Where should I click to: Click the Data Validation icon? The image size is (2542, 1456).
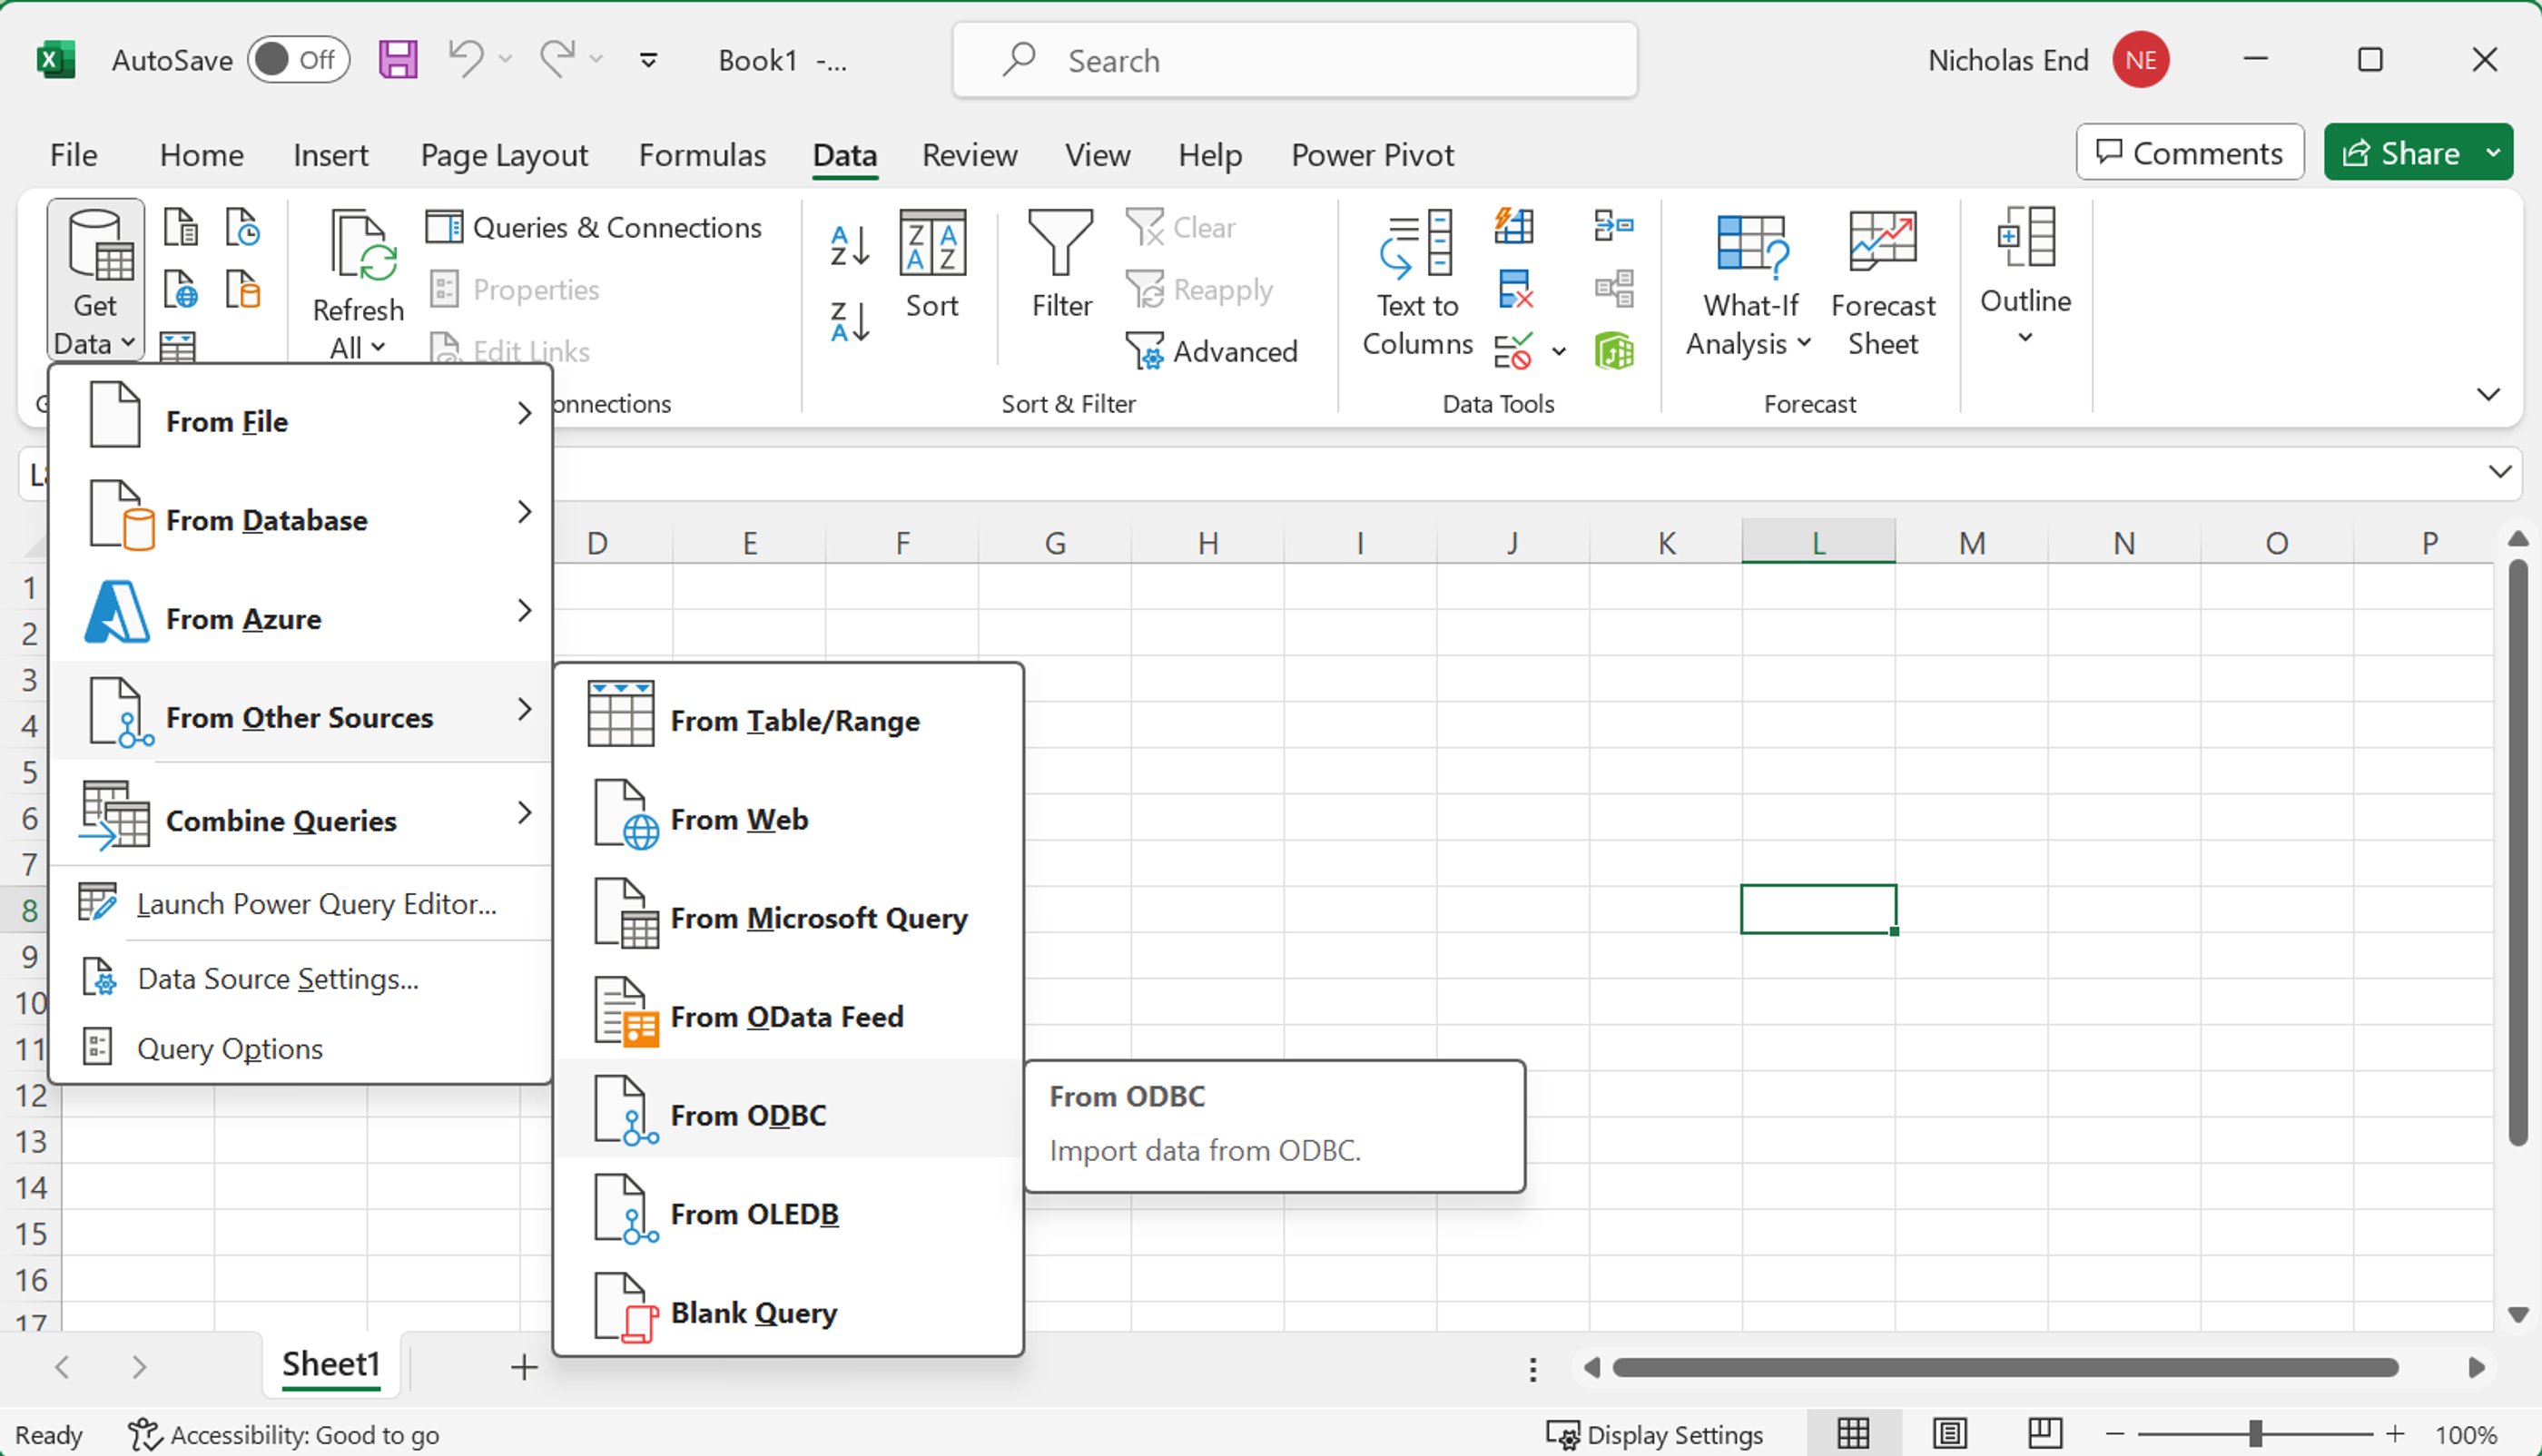[1513, 351]
